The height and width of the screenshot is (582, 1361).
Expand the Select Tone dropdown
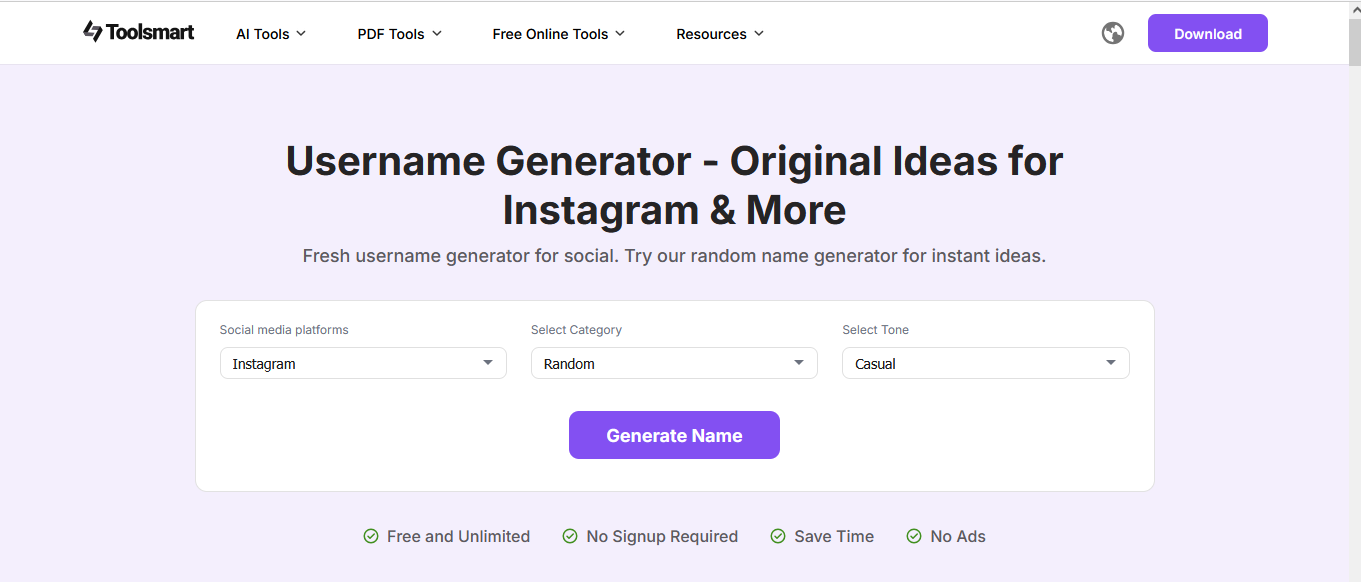click(x=986, y=363)
